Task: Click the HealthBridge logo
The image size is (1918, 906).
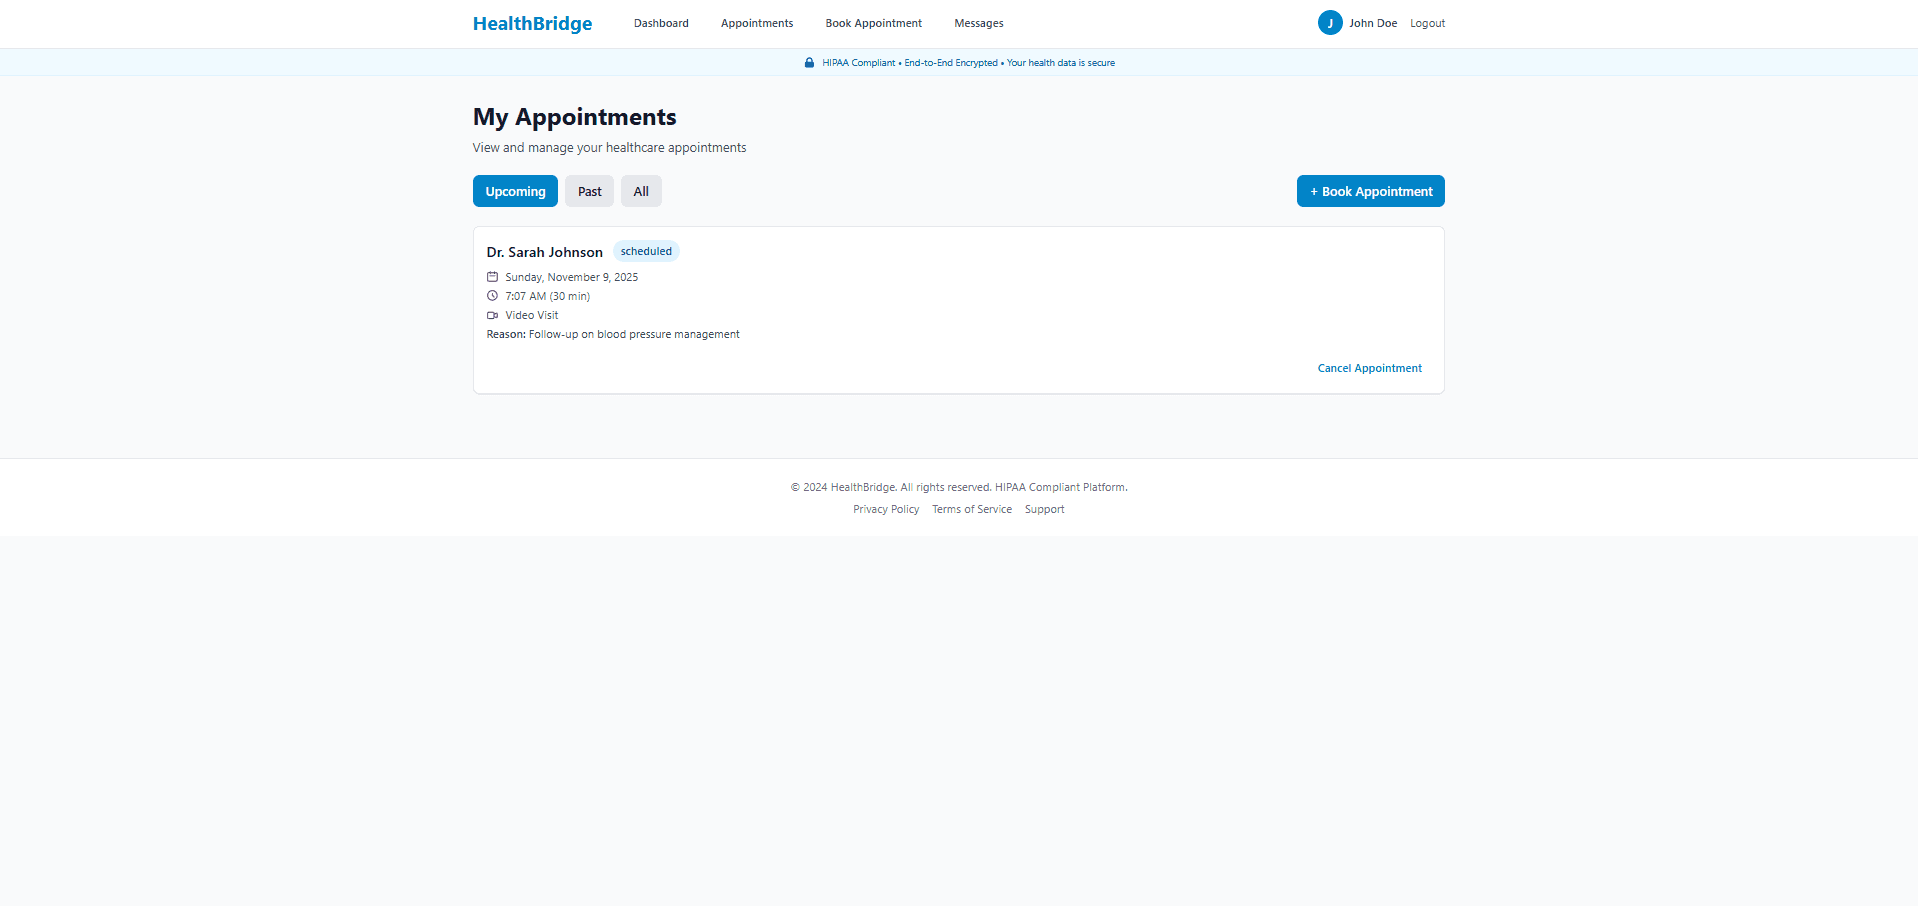Action: (x=532, y=23)
